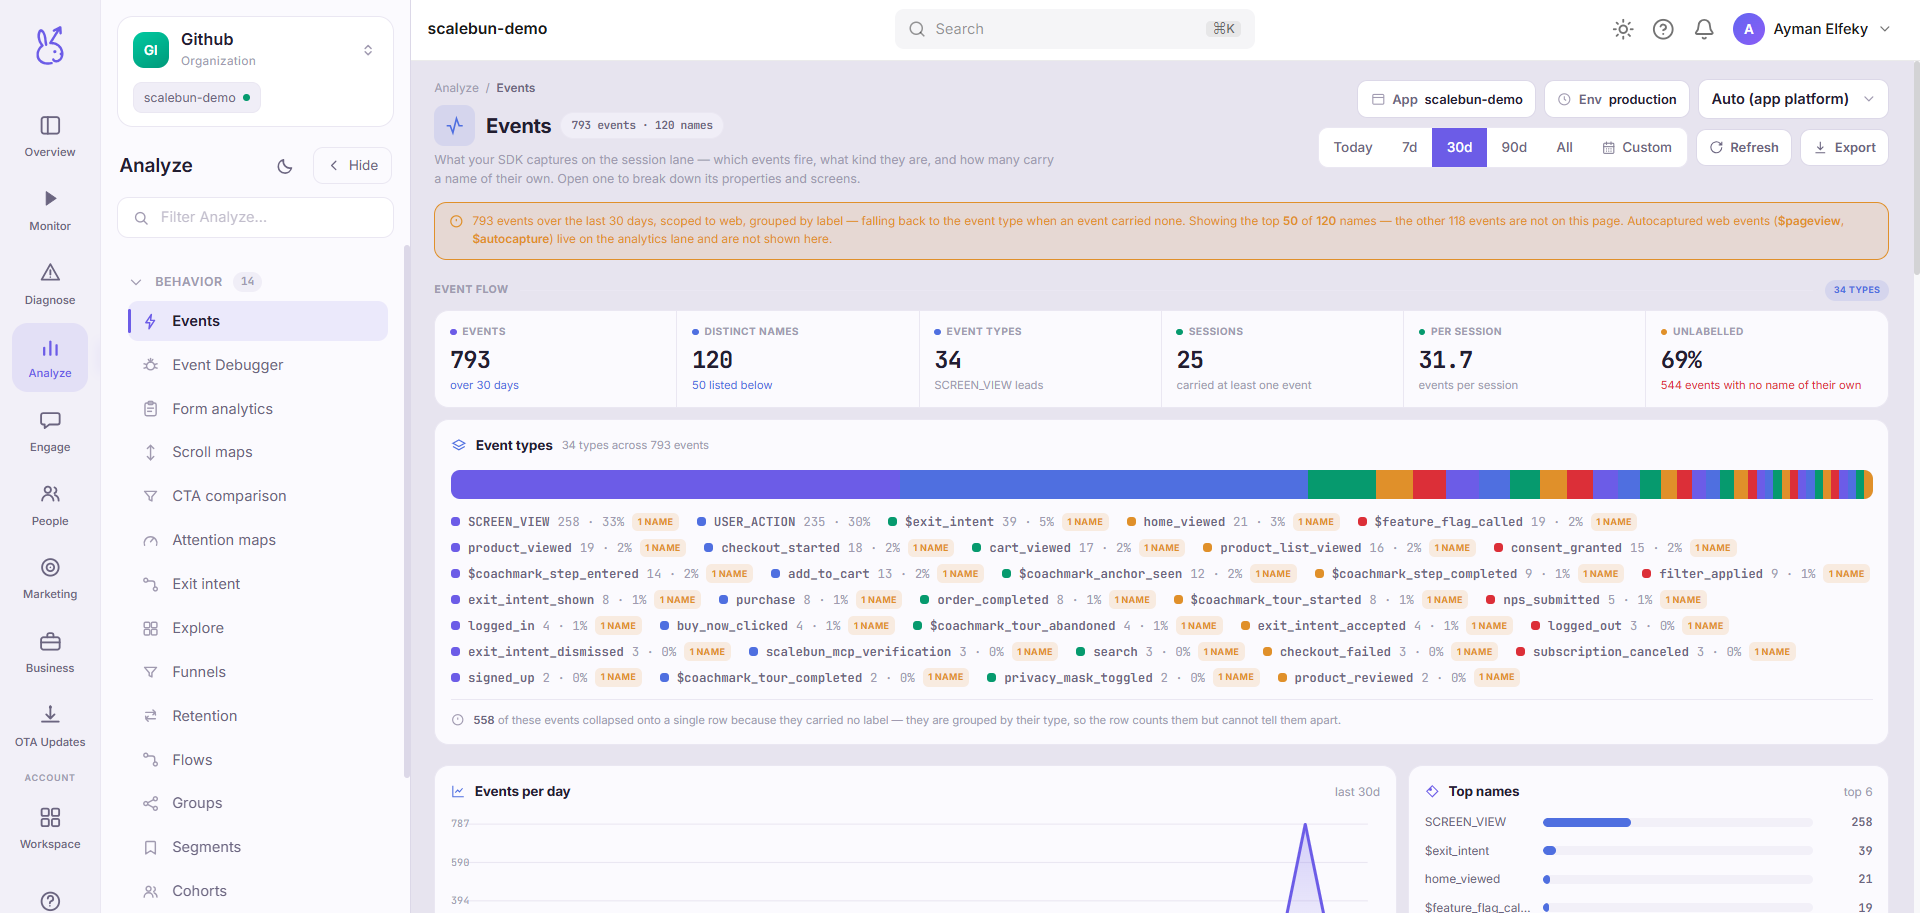1920x913 pixels.
Task: Open the Workspace section
Action: [50, 828]
